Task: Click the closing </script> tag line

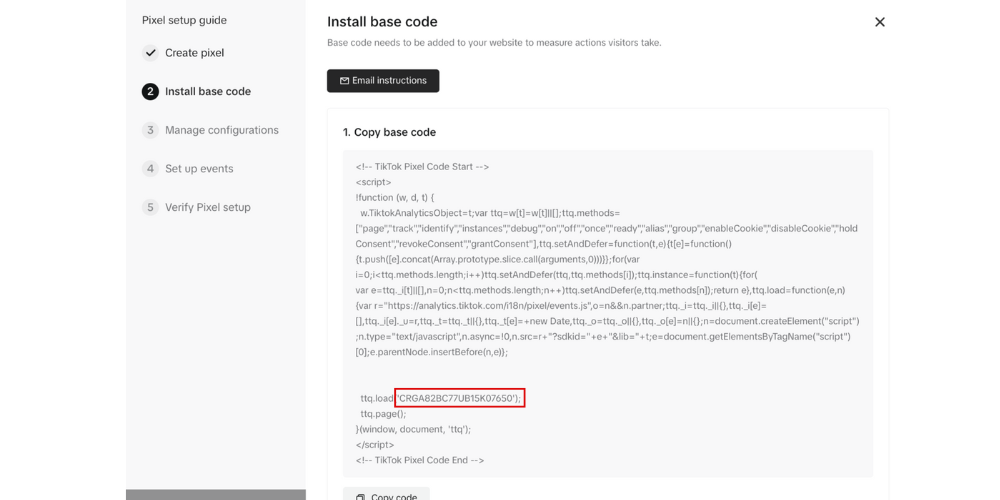Action: point(375,445)
